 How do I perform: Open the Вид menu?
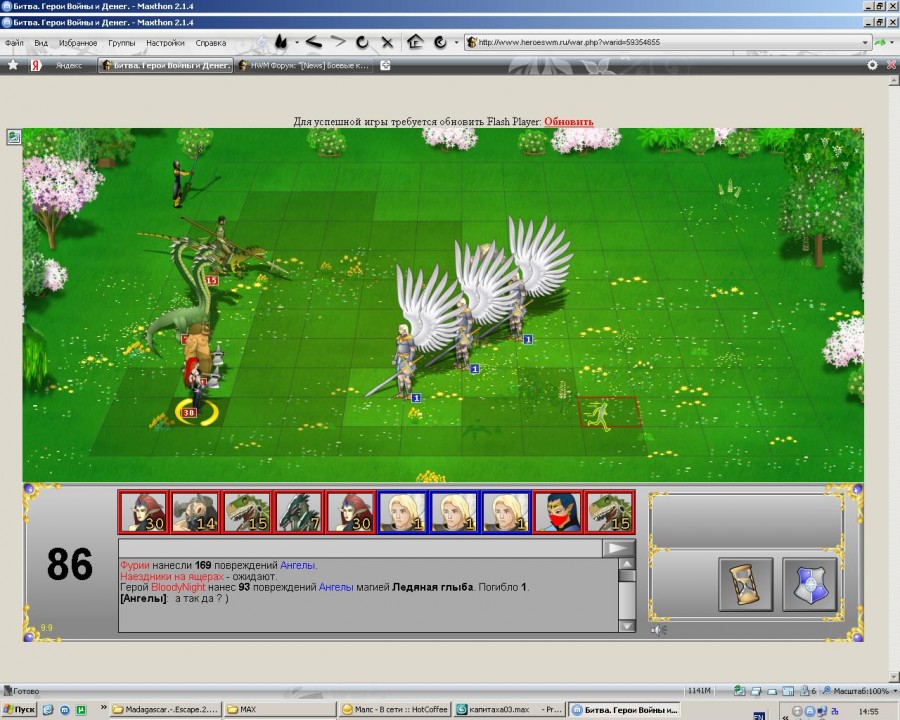[x=41, y=43]
